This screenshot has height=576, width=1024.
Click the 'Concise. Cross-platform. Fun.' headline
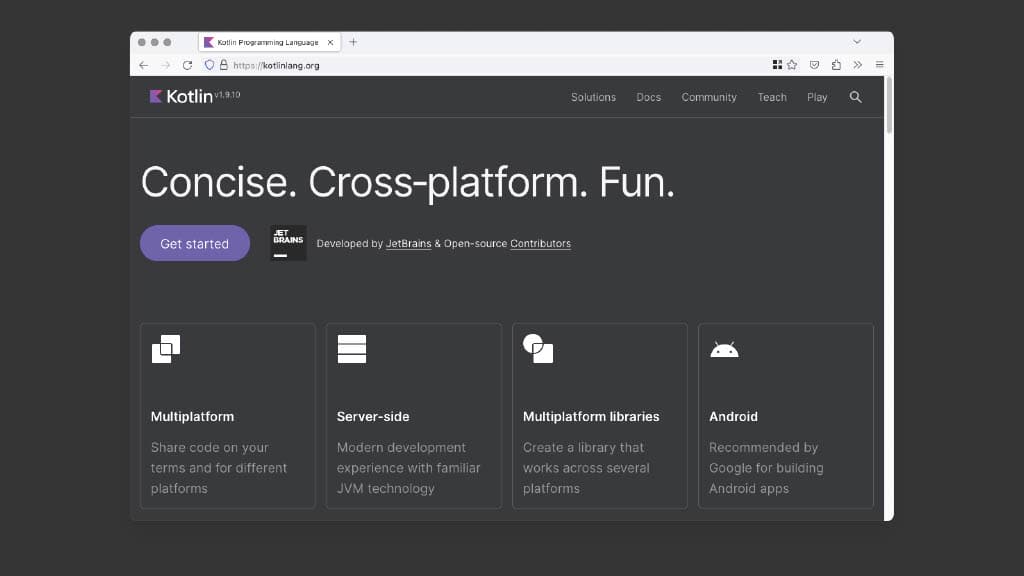[x=408, y=182]
